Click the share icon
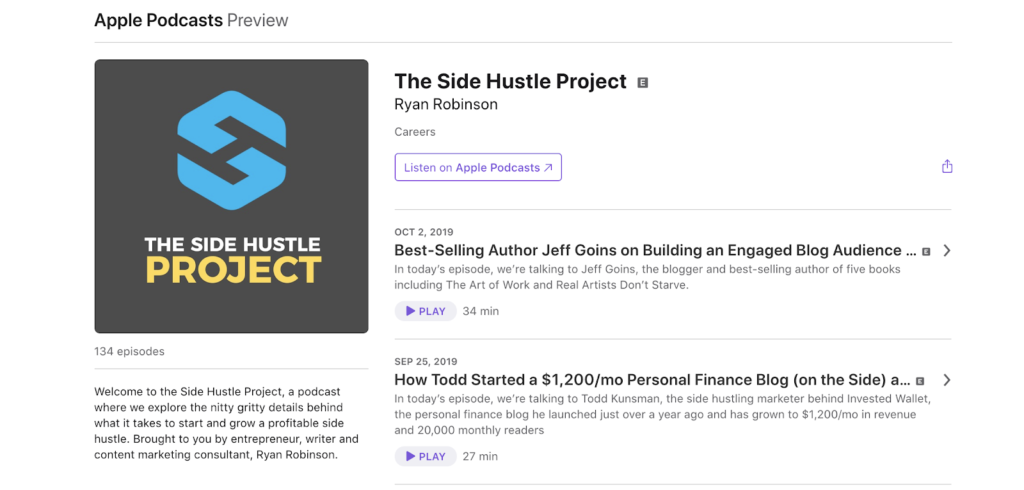Image resolution: width=1024 pixels, height=490 pixels. point(947,167)
